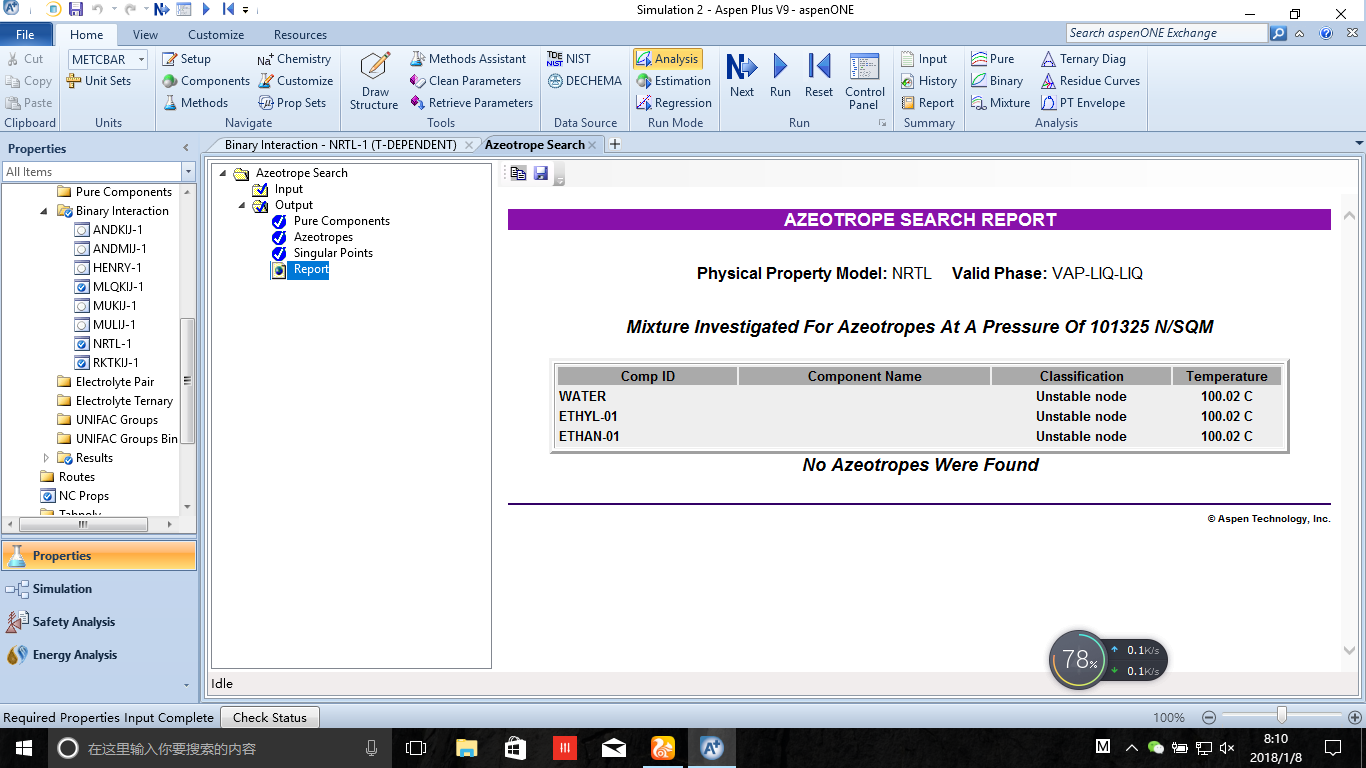
Task: Save the azeotrope report with disk icon
Action: [x=541, y=173]
